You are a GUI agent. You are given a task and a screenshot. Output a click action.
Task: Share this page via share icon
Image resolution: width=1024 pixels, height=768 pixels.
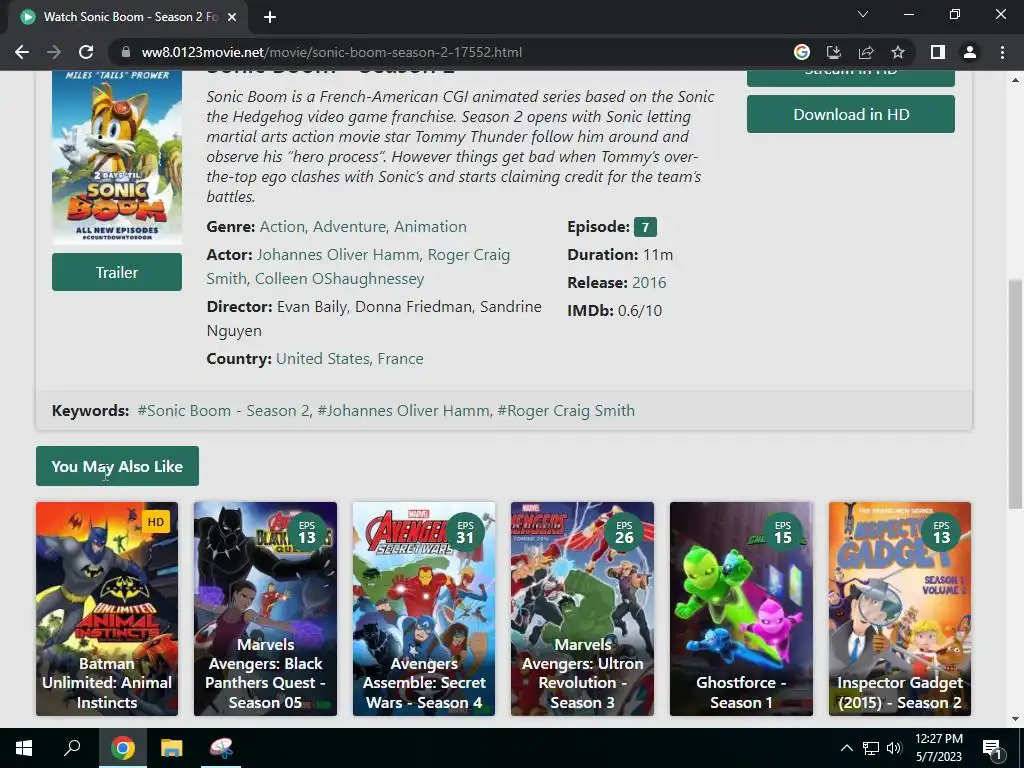(866, 52)
